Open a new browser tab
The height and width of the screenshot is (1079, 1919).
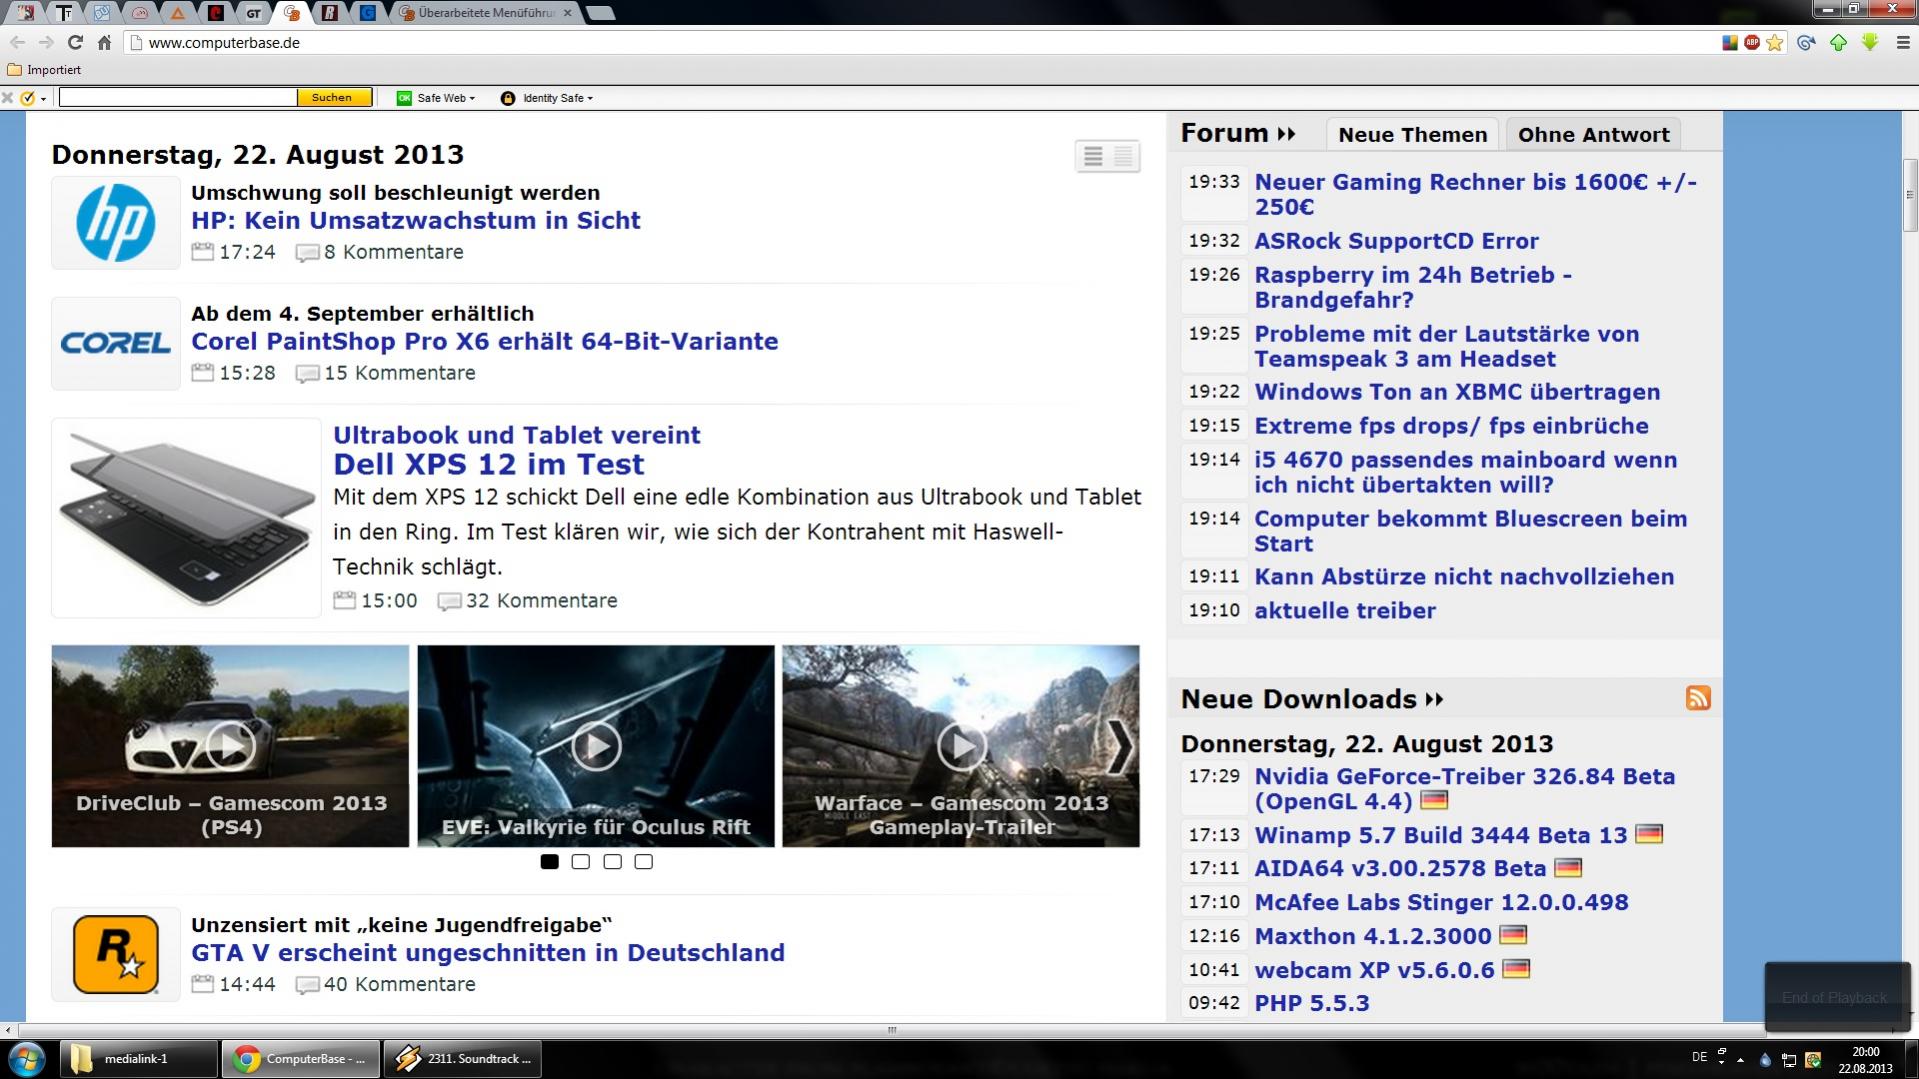[x=600, y=13]
